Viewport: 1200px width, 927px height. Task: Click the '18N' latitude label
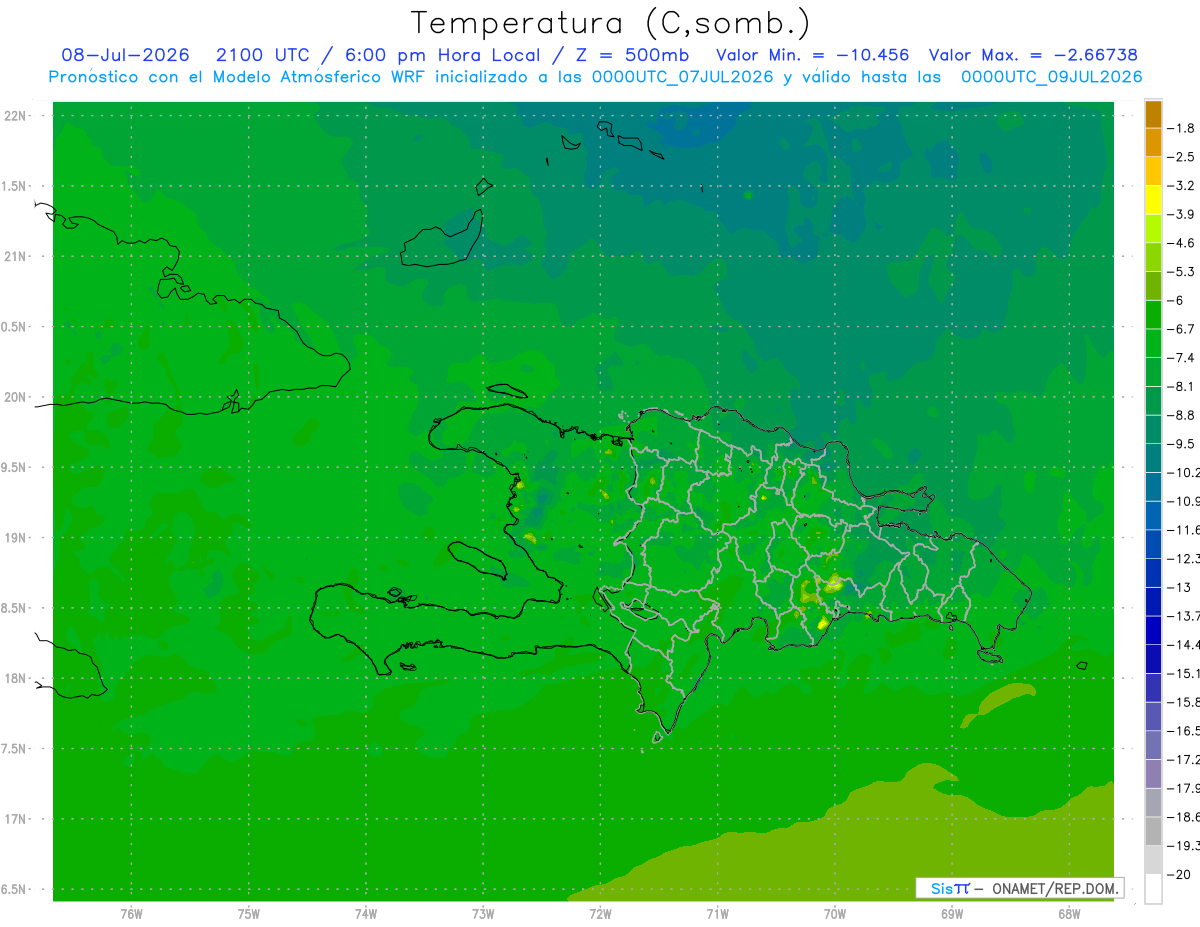pos(16,678)
